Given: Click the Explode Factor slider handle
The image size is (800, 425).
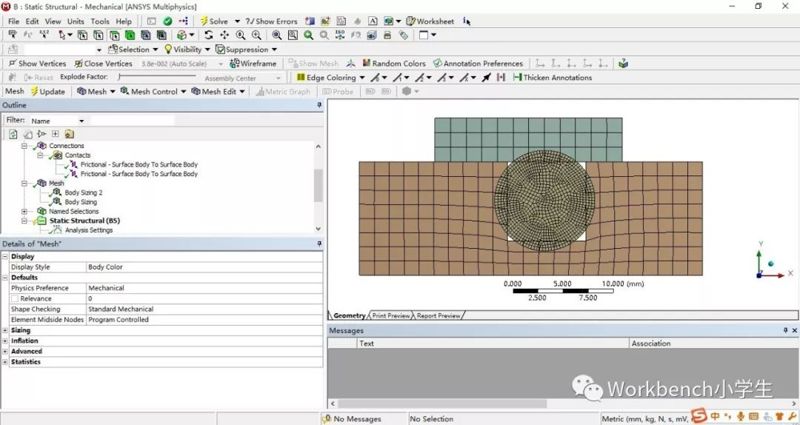Looking at the screenshot, I should 119,77.
